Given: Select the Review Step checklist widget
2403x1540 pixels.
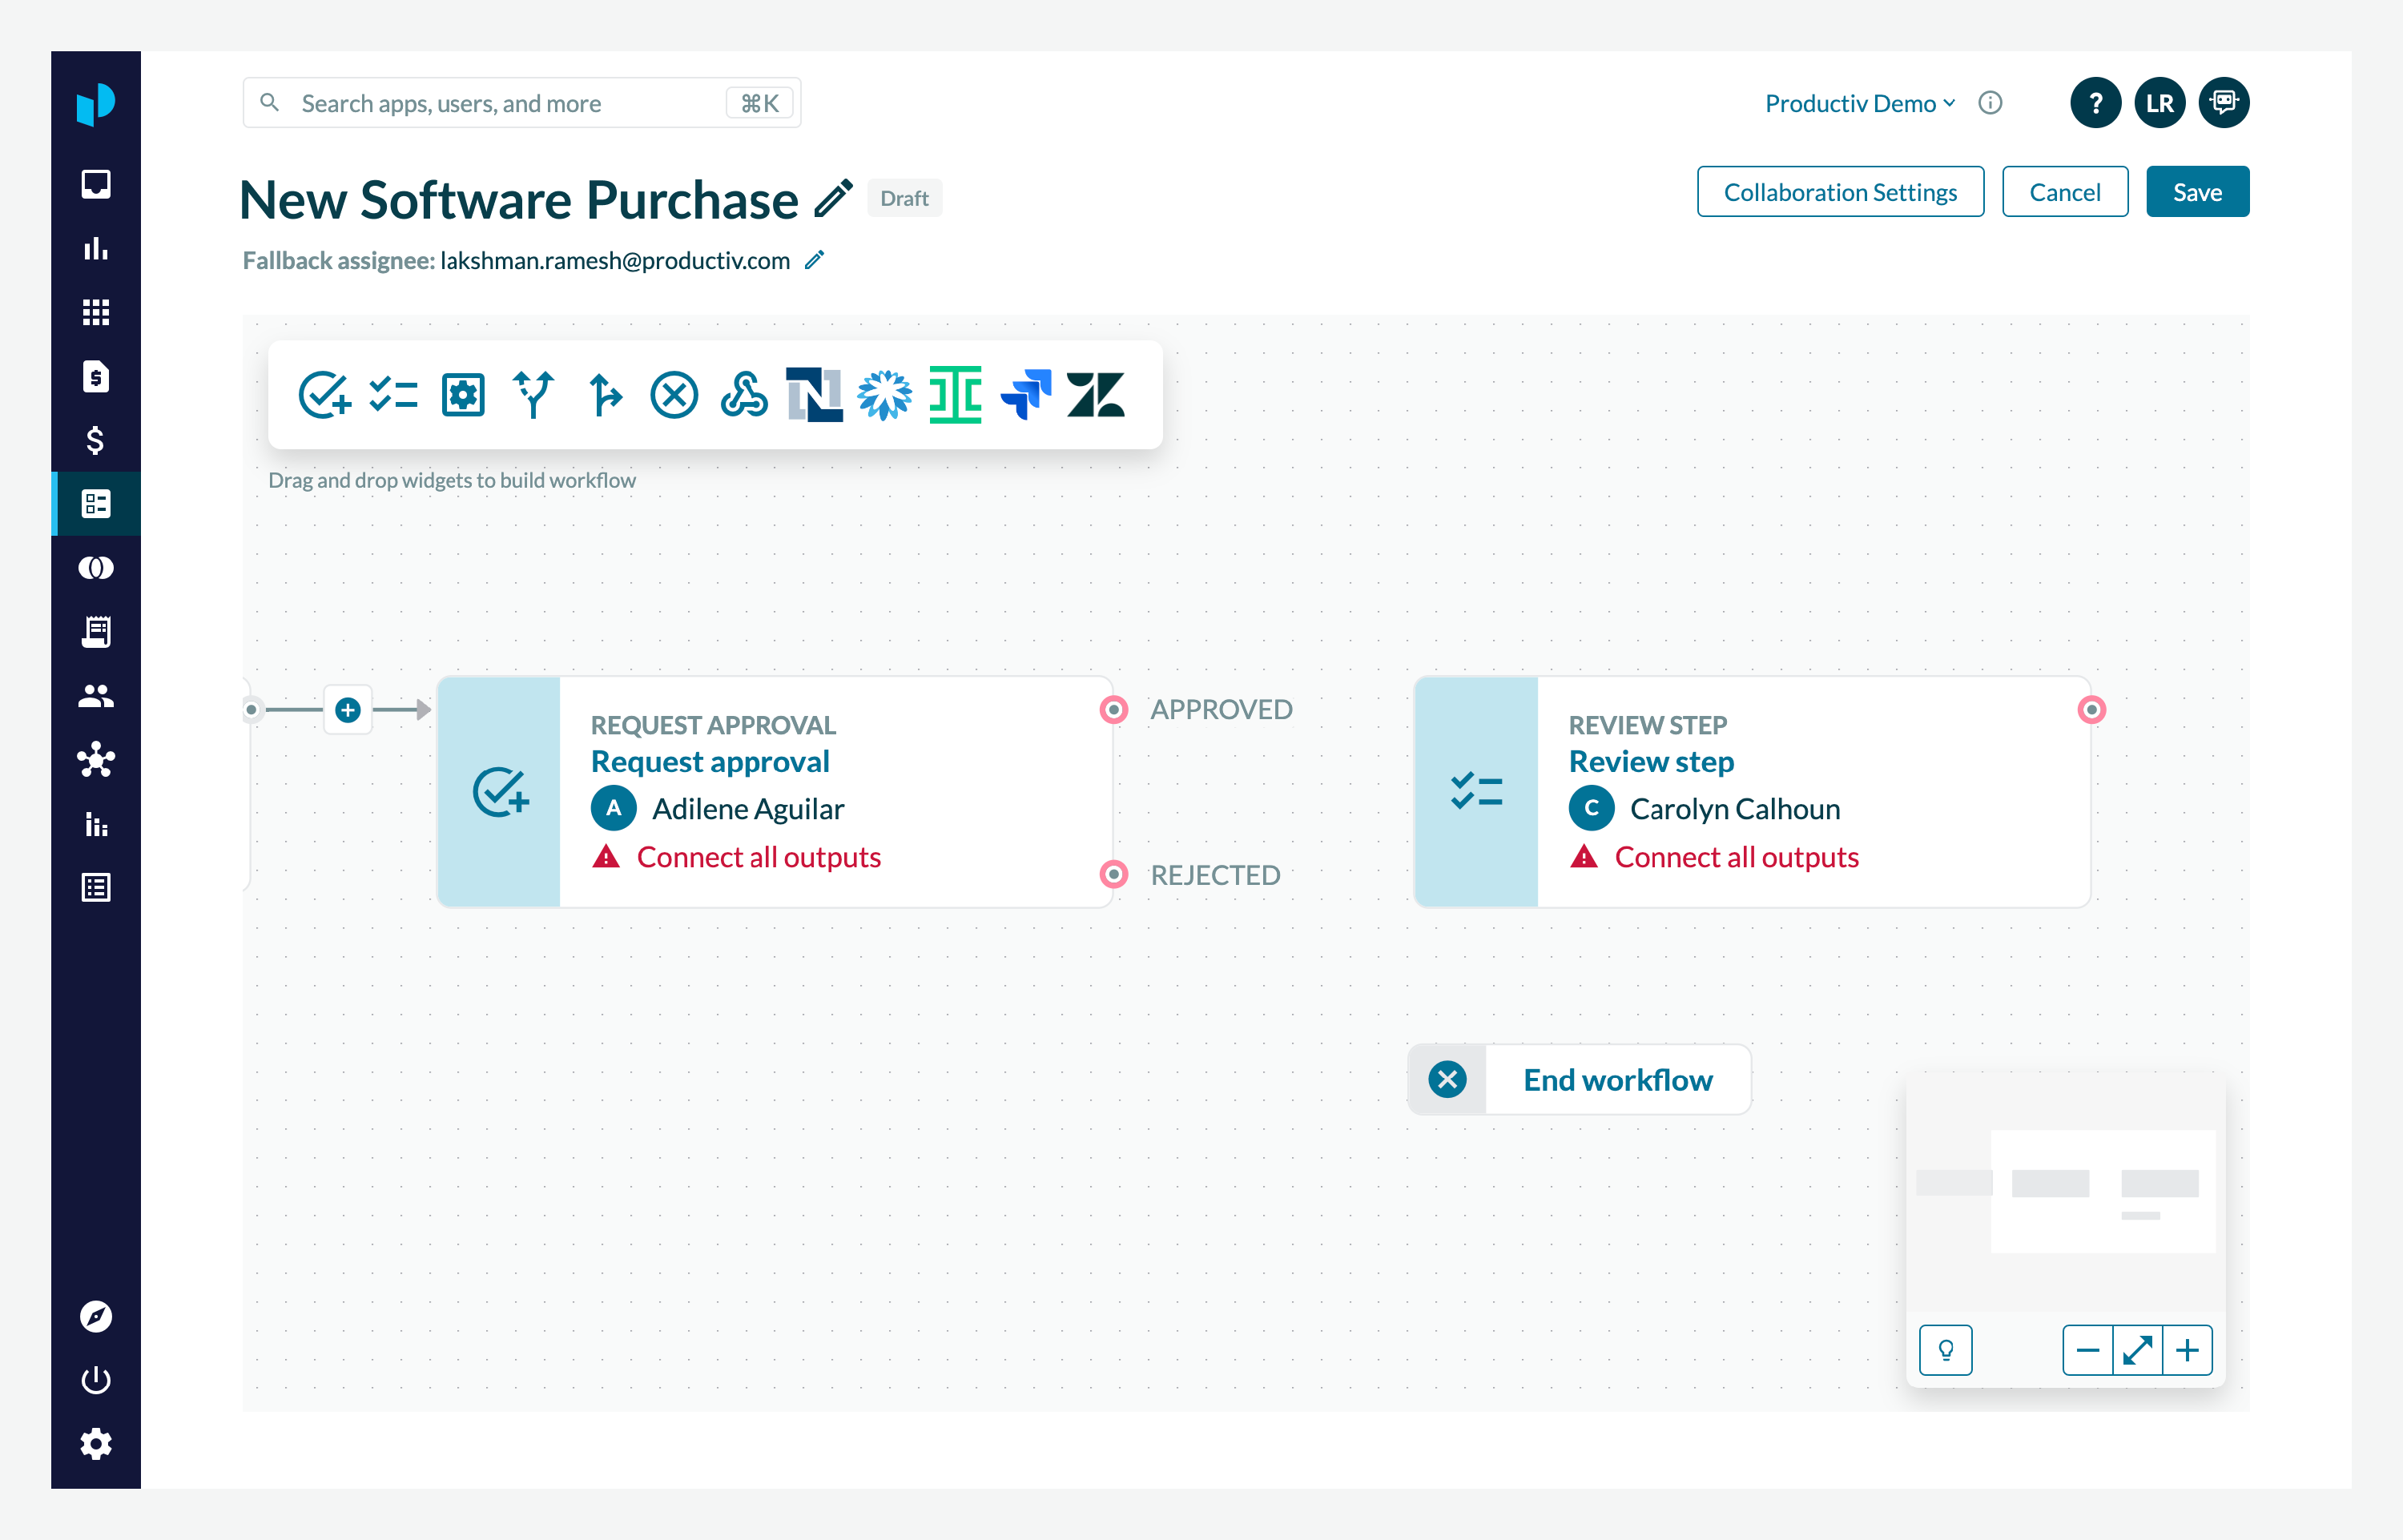Looking at the screenshot, I should click(393, 394).
